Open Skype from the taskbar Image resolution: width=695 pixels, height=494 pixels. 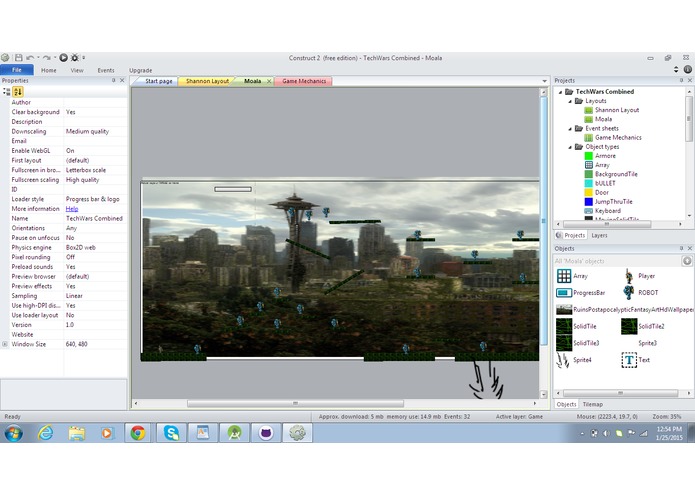(171, 432)
